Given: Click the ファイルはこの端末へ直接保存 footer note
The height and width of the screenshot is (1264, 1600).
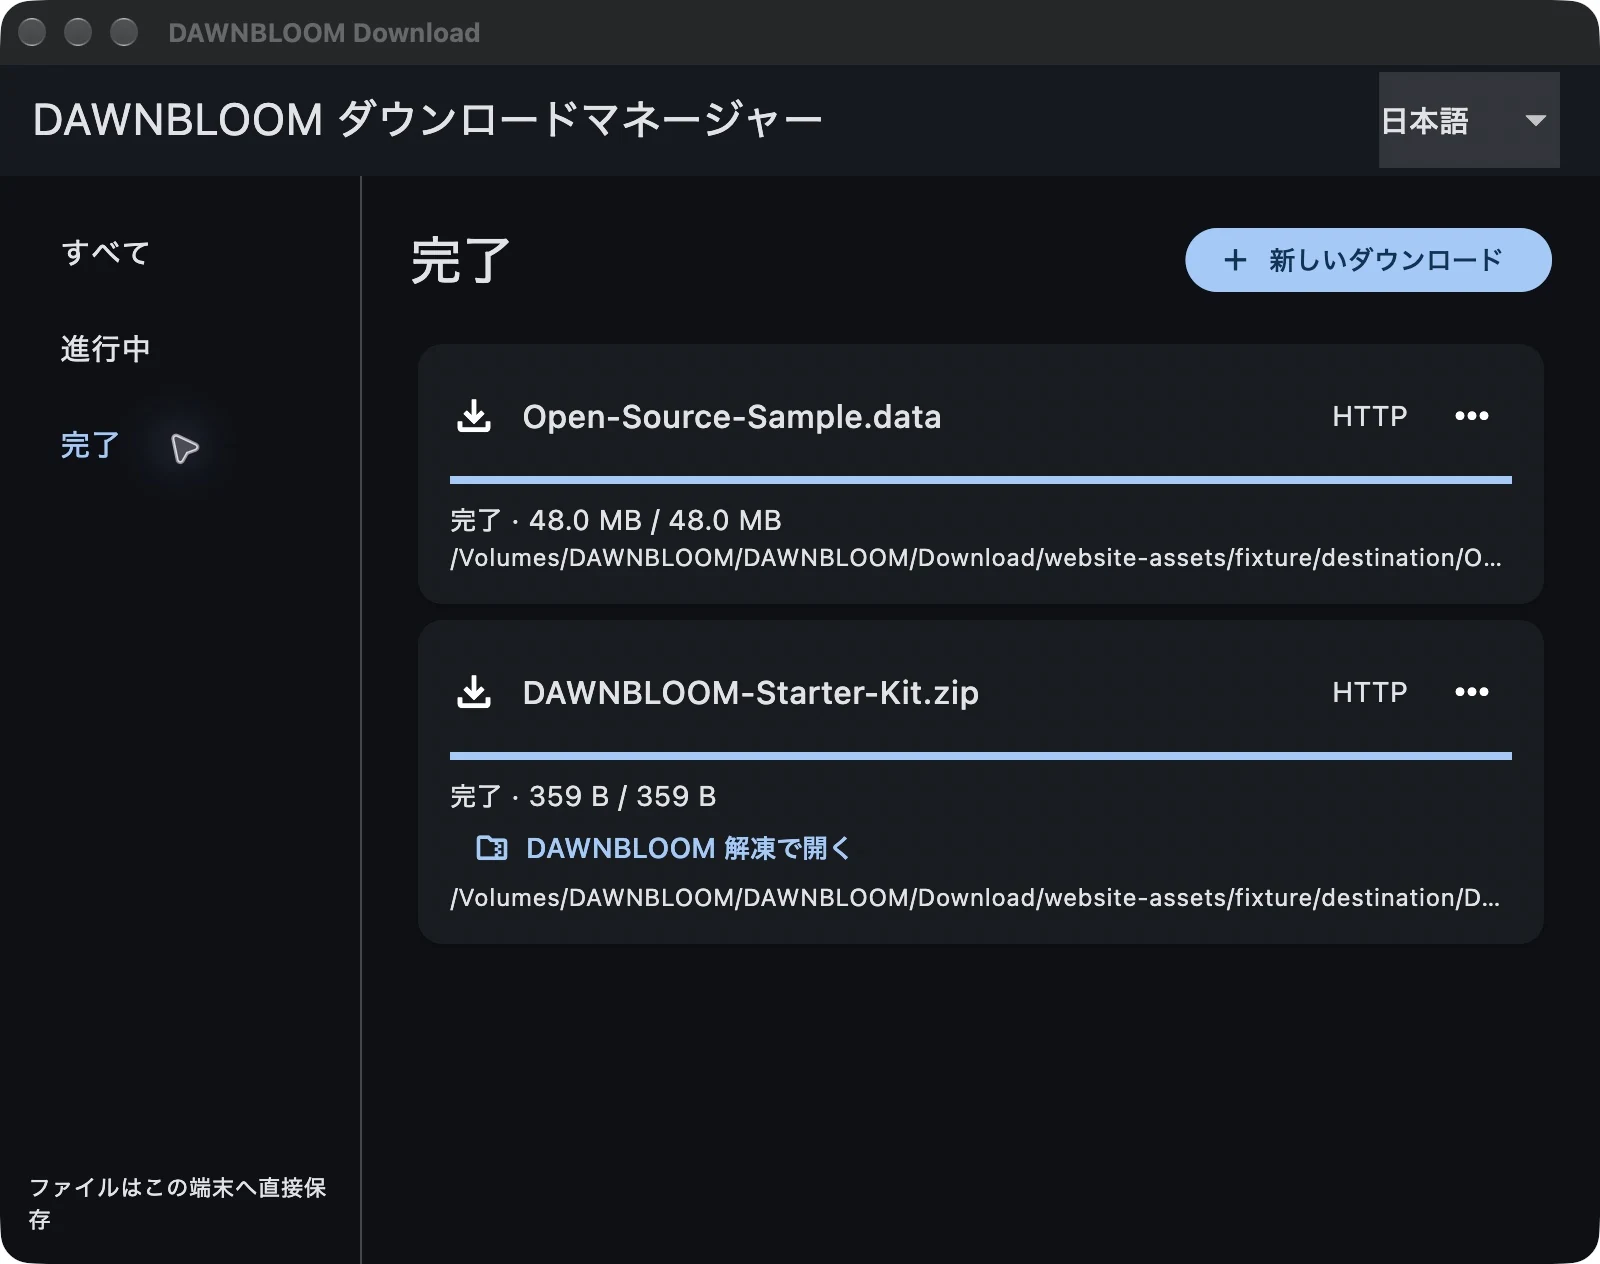Looking at the screenshot, I should point(178,1203).
